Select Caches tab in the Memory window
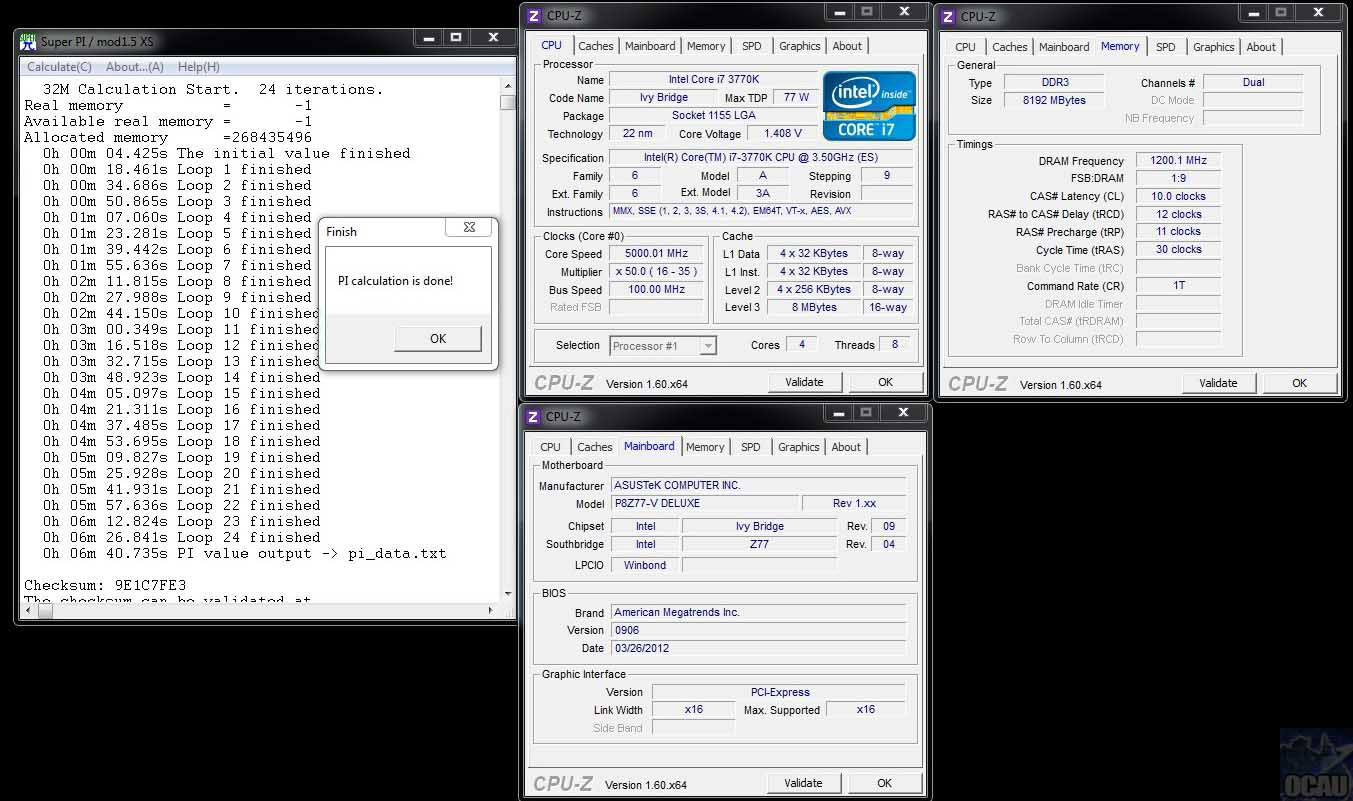 (x=1010, y=47)
